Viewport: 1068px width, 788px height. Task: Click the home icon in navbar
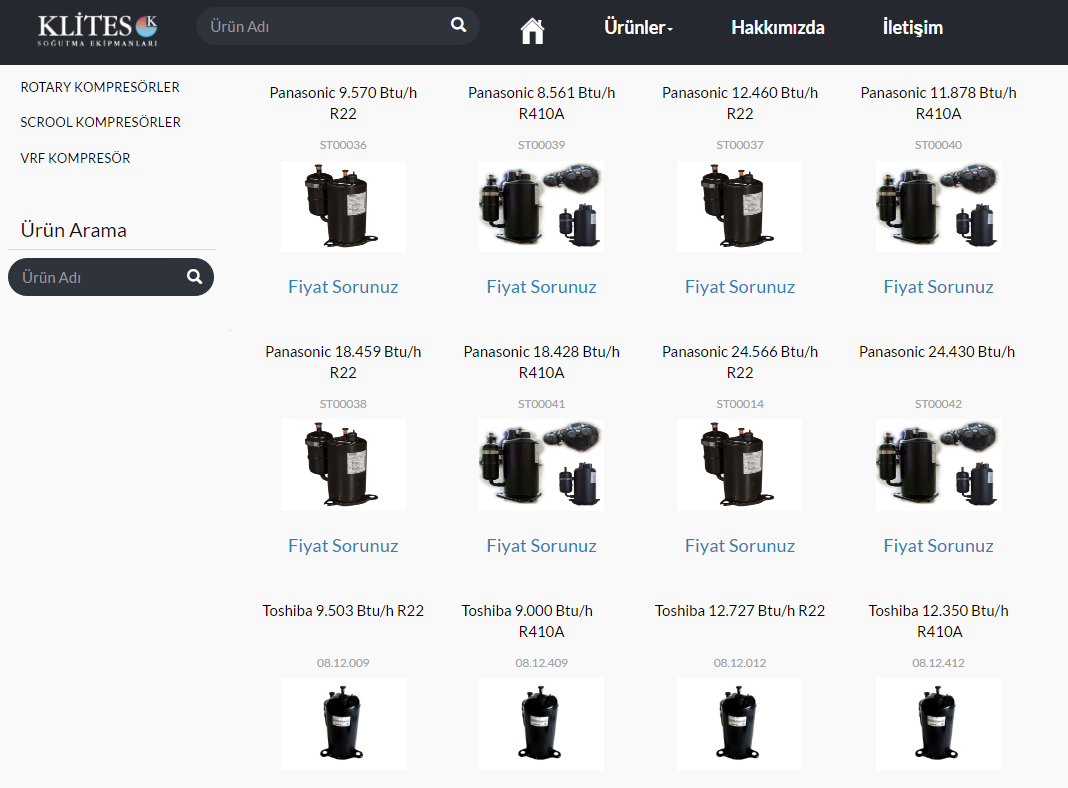[x=532, y=31]
